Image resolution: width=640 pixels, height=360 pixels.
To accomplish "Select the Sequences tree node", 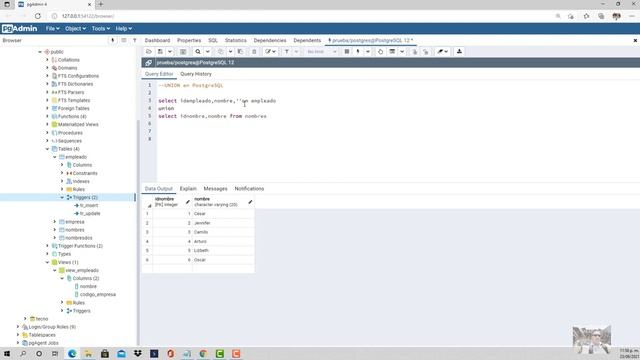I will tap(69, 141).
